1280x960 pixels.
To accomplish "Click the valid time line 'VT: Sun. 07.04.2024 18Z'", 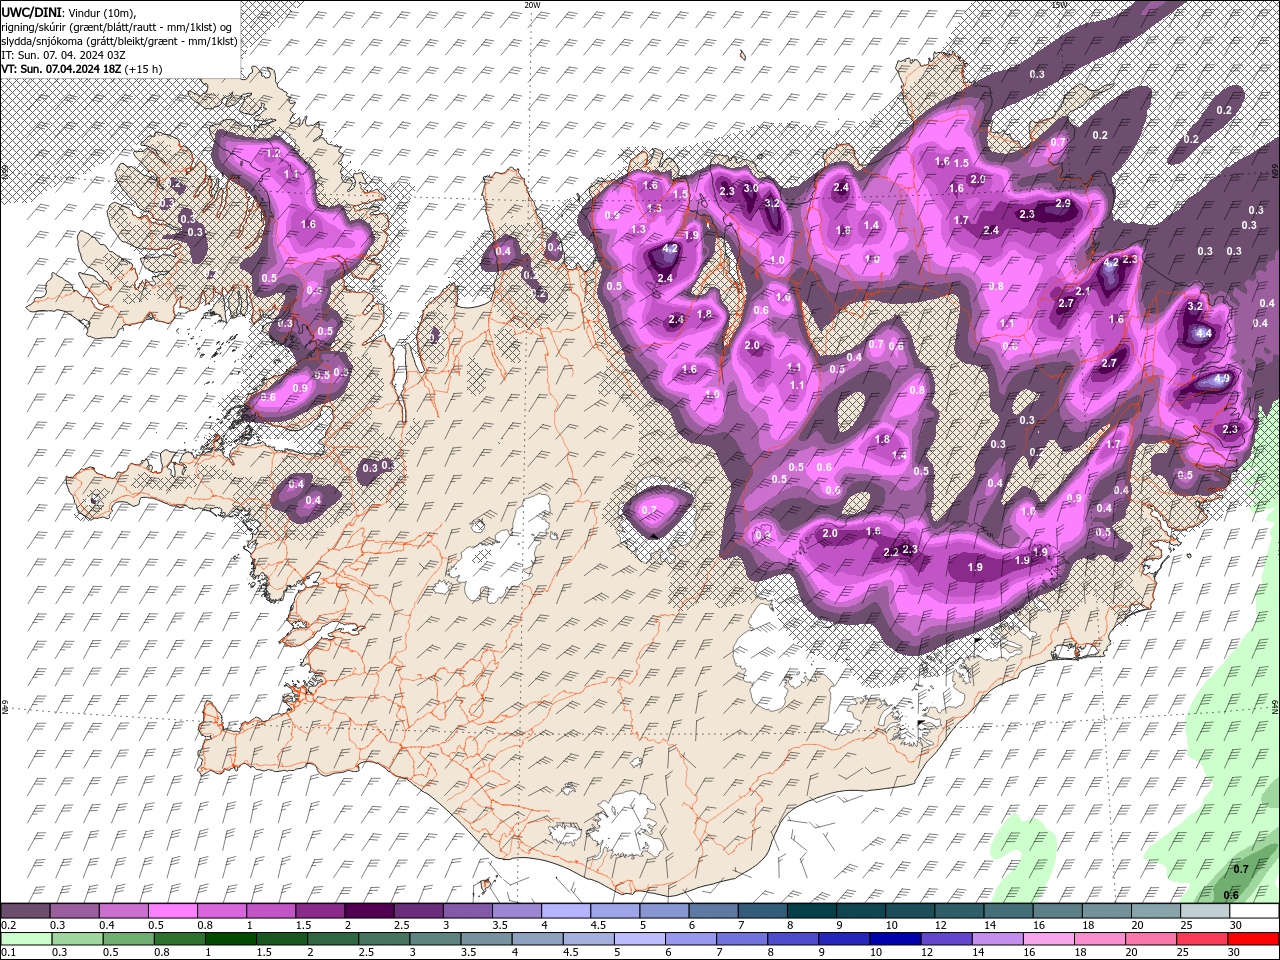I will 61,69.
